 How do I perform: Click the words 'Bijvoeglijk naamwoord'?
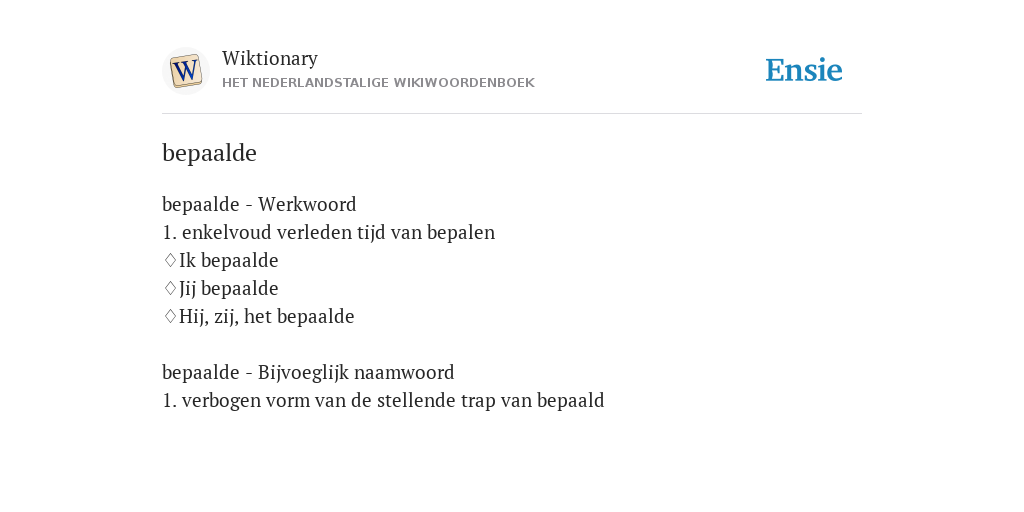coord(356,372)
